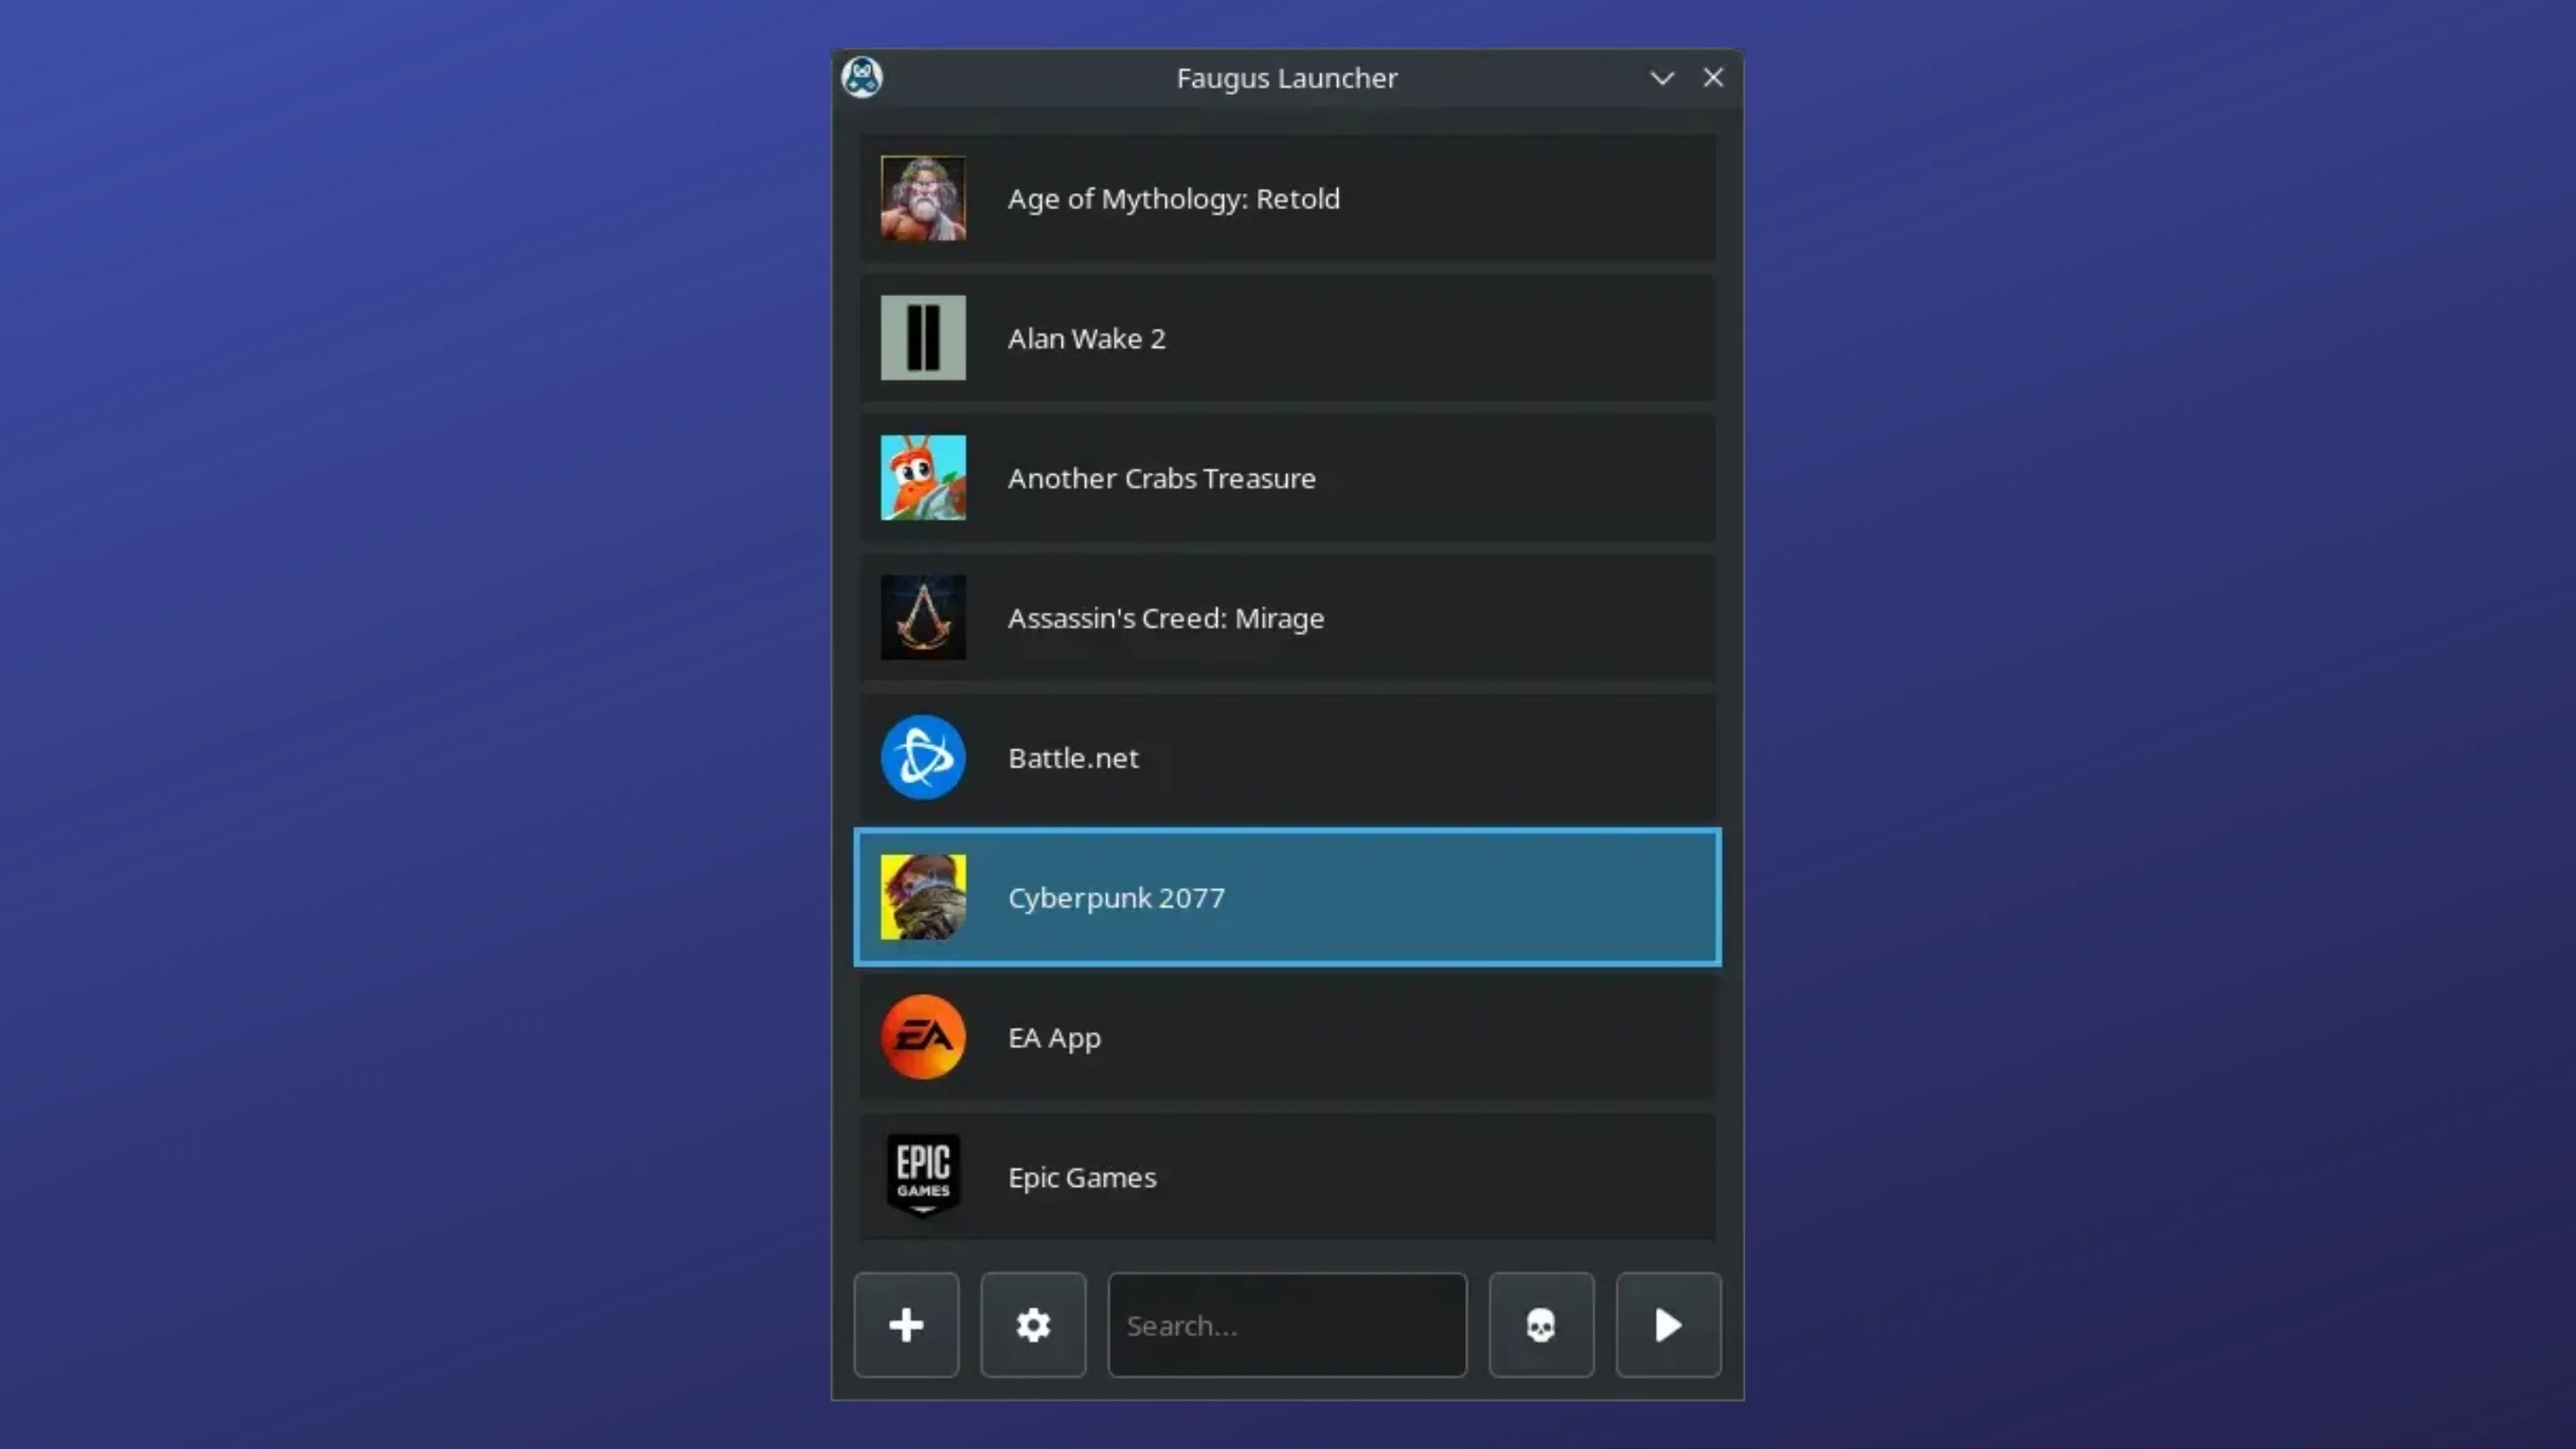Select the "Epic Games" title text
This screenshot has height=1449, width=2576.
click(1082, 1178)
